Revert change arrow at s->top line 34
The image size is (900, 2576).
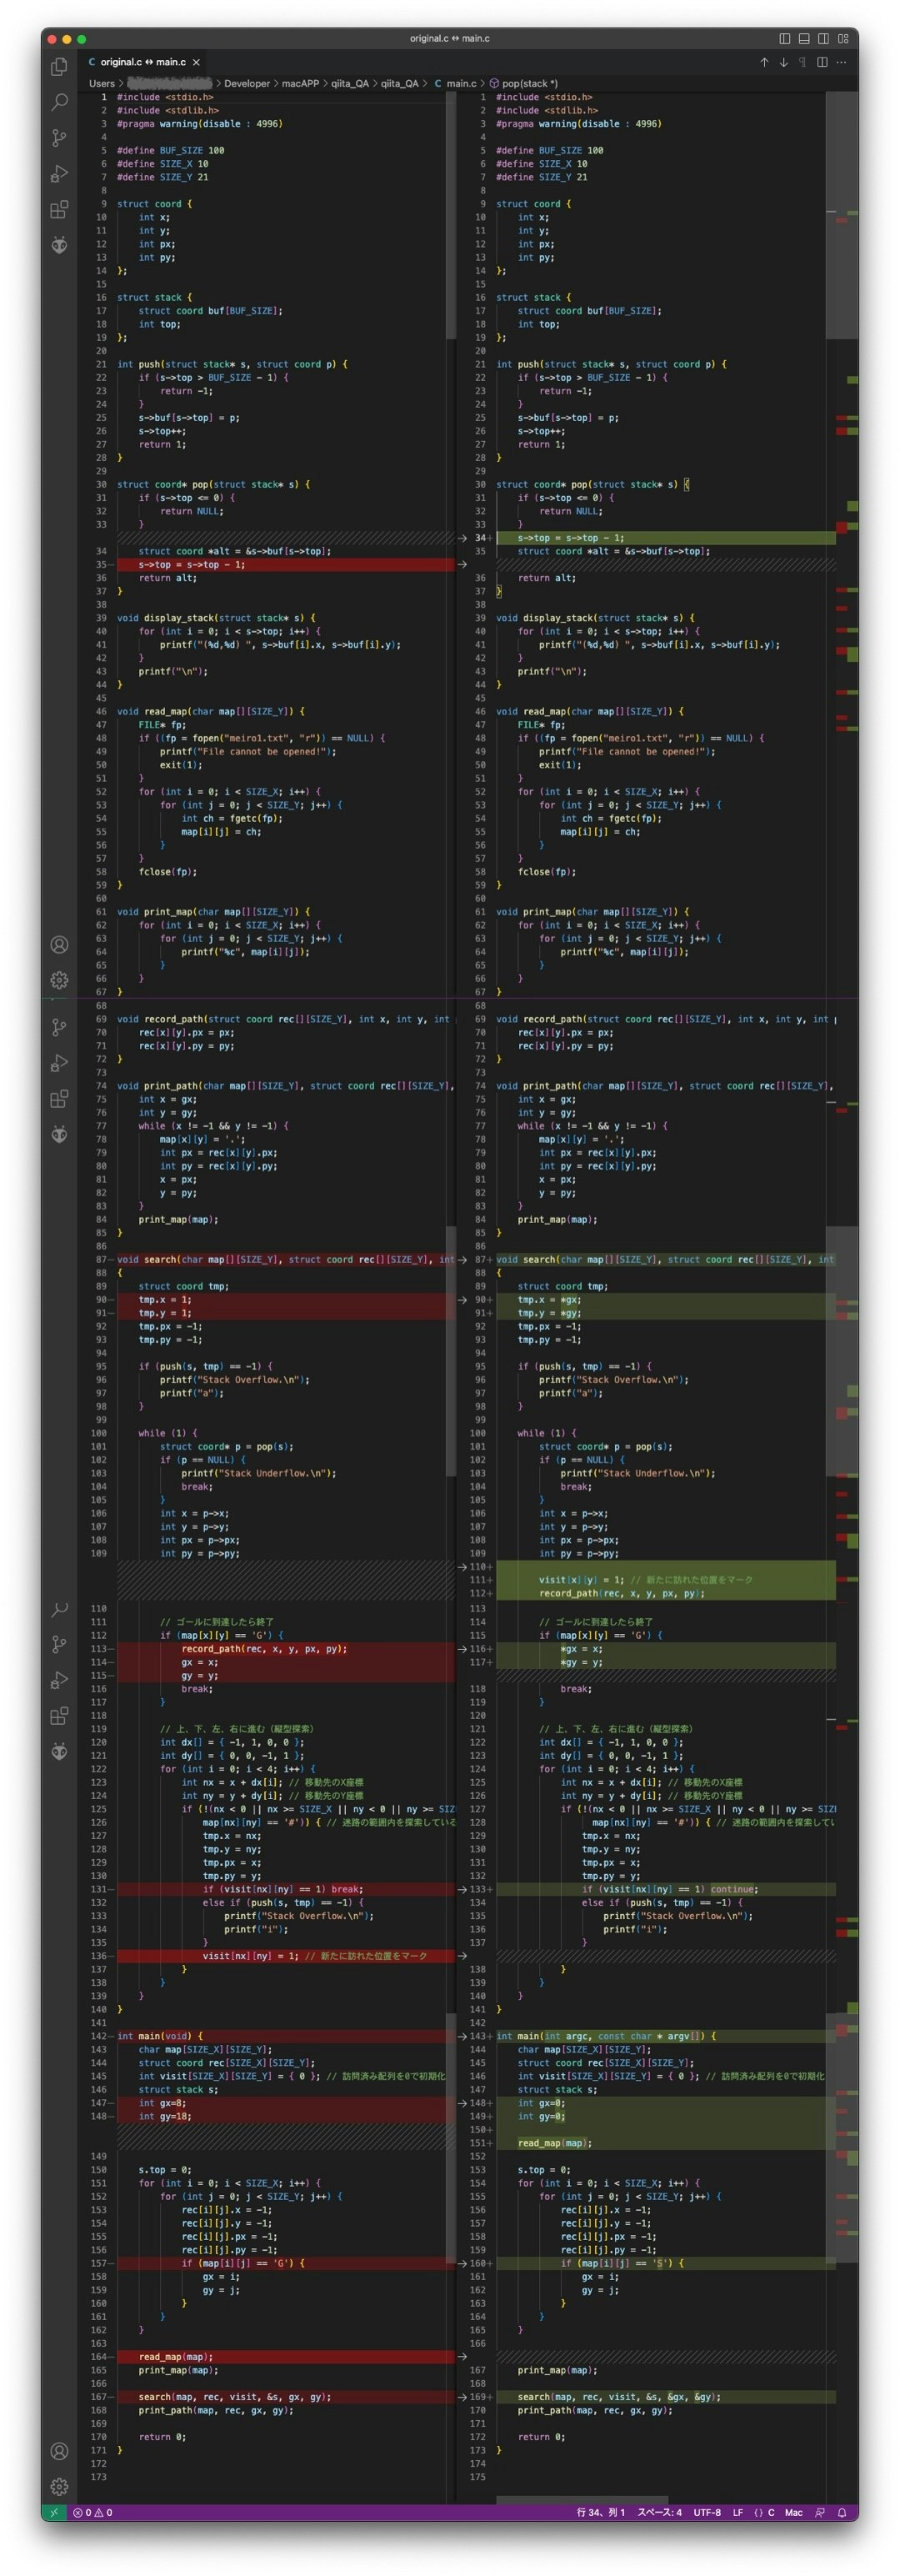tap(462, 538)
